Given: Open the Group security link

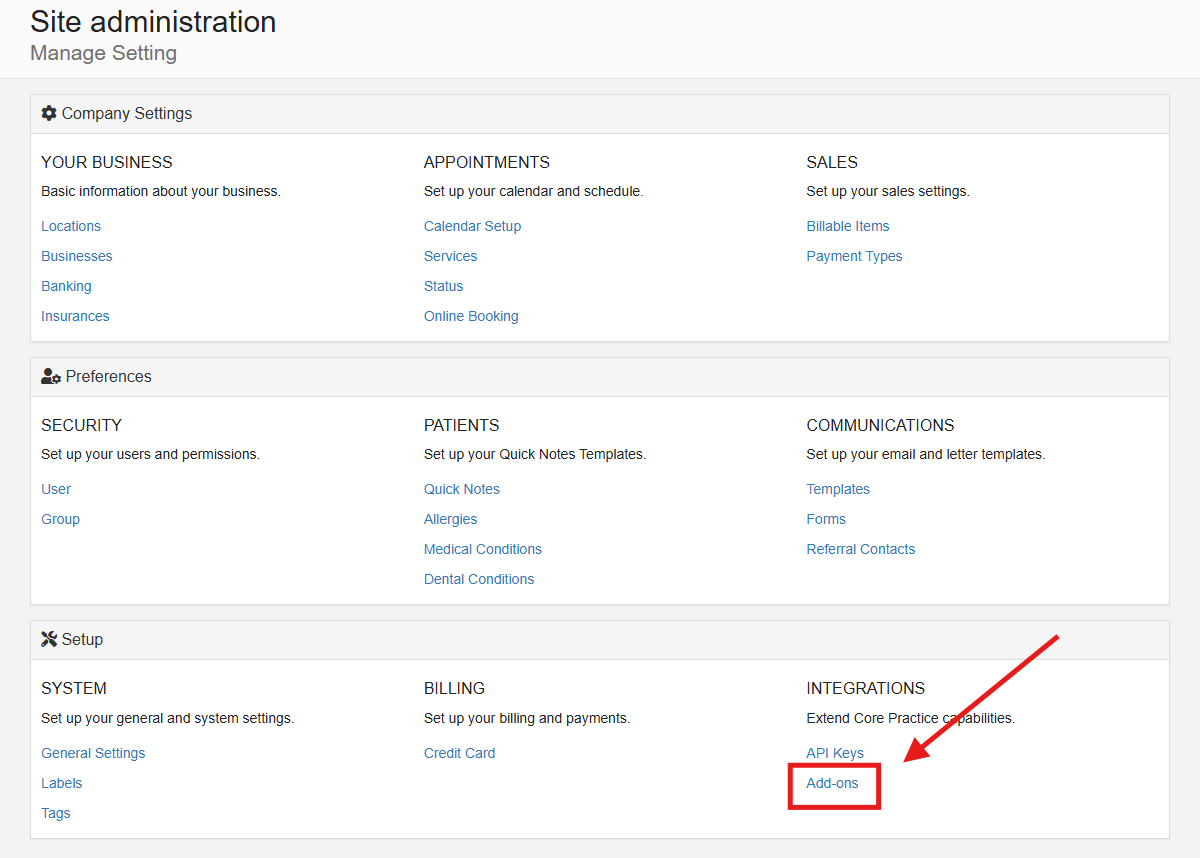Looking at the screenshot, I should click(x=60, y=519).
